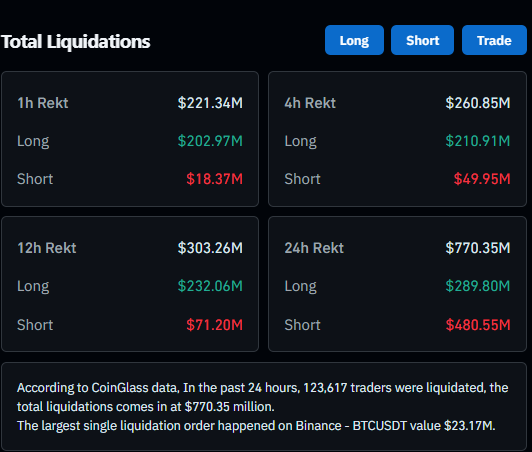Select the Total Liquidations heading
The image size is (532, 452).
pos(76,42)
